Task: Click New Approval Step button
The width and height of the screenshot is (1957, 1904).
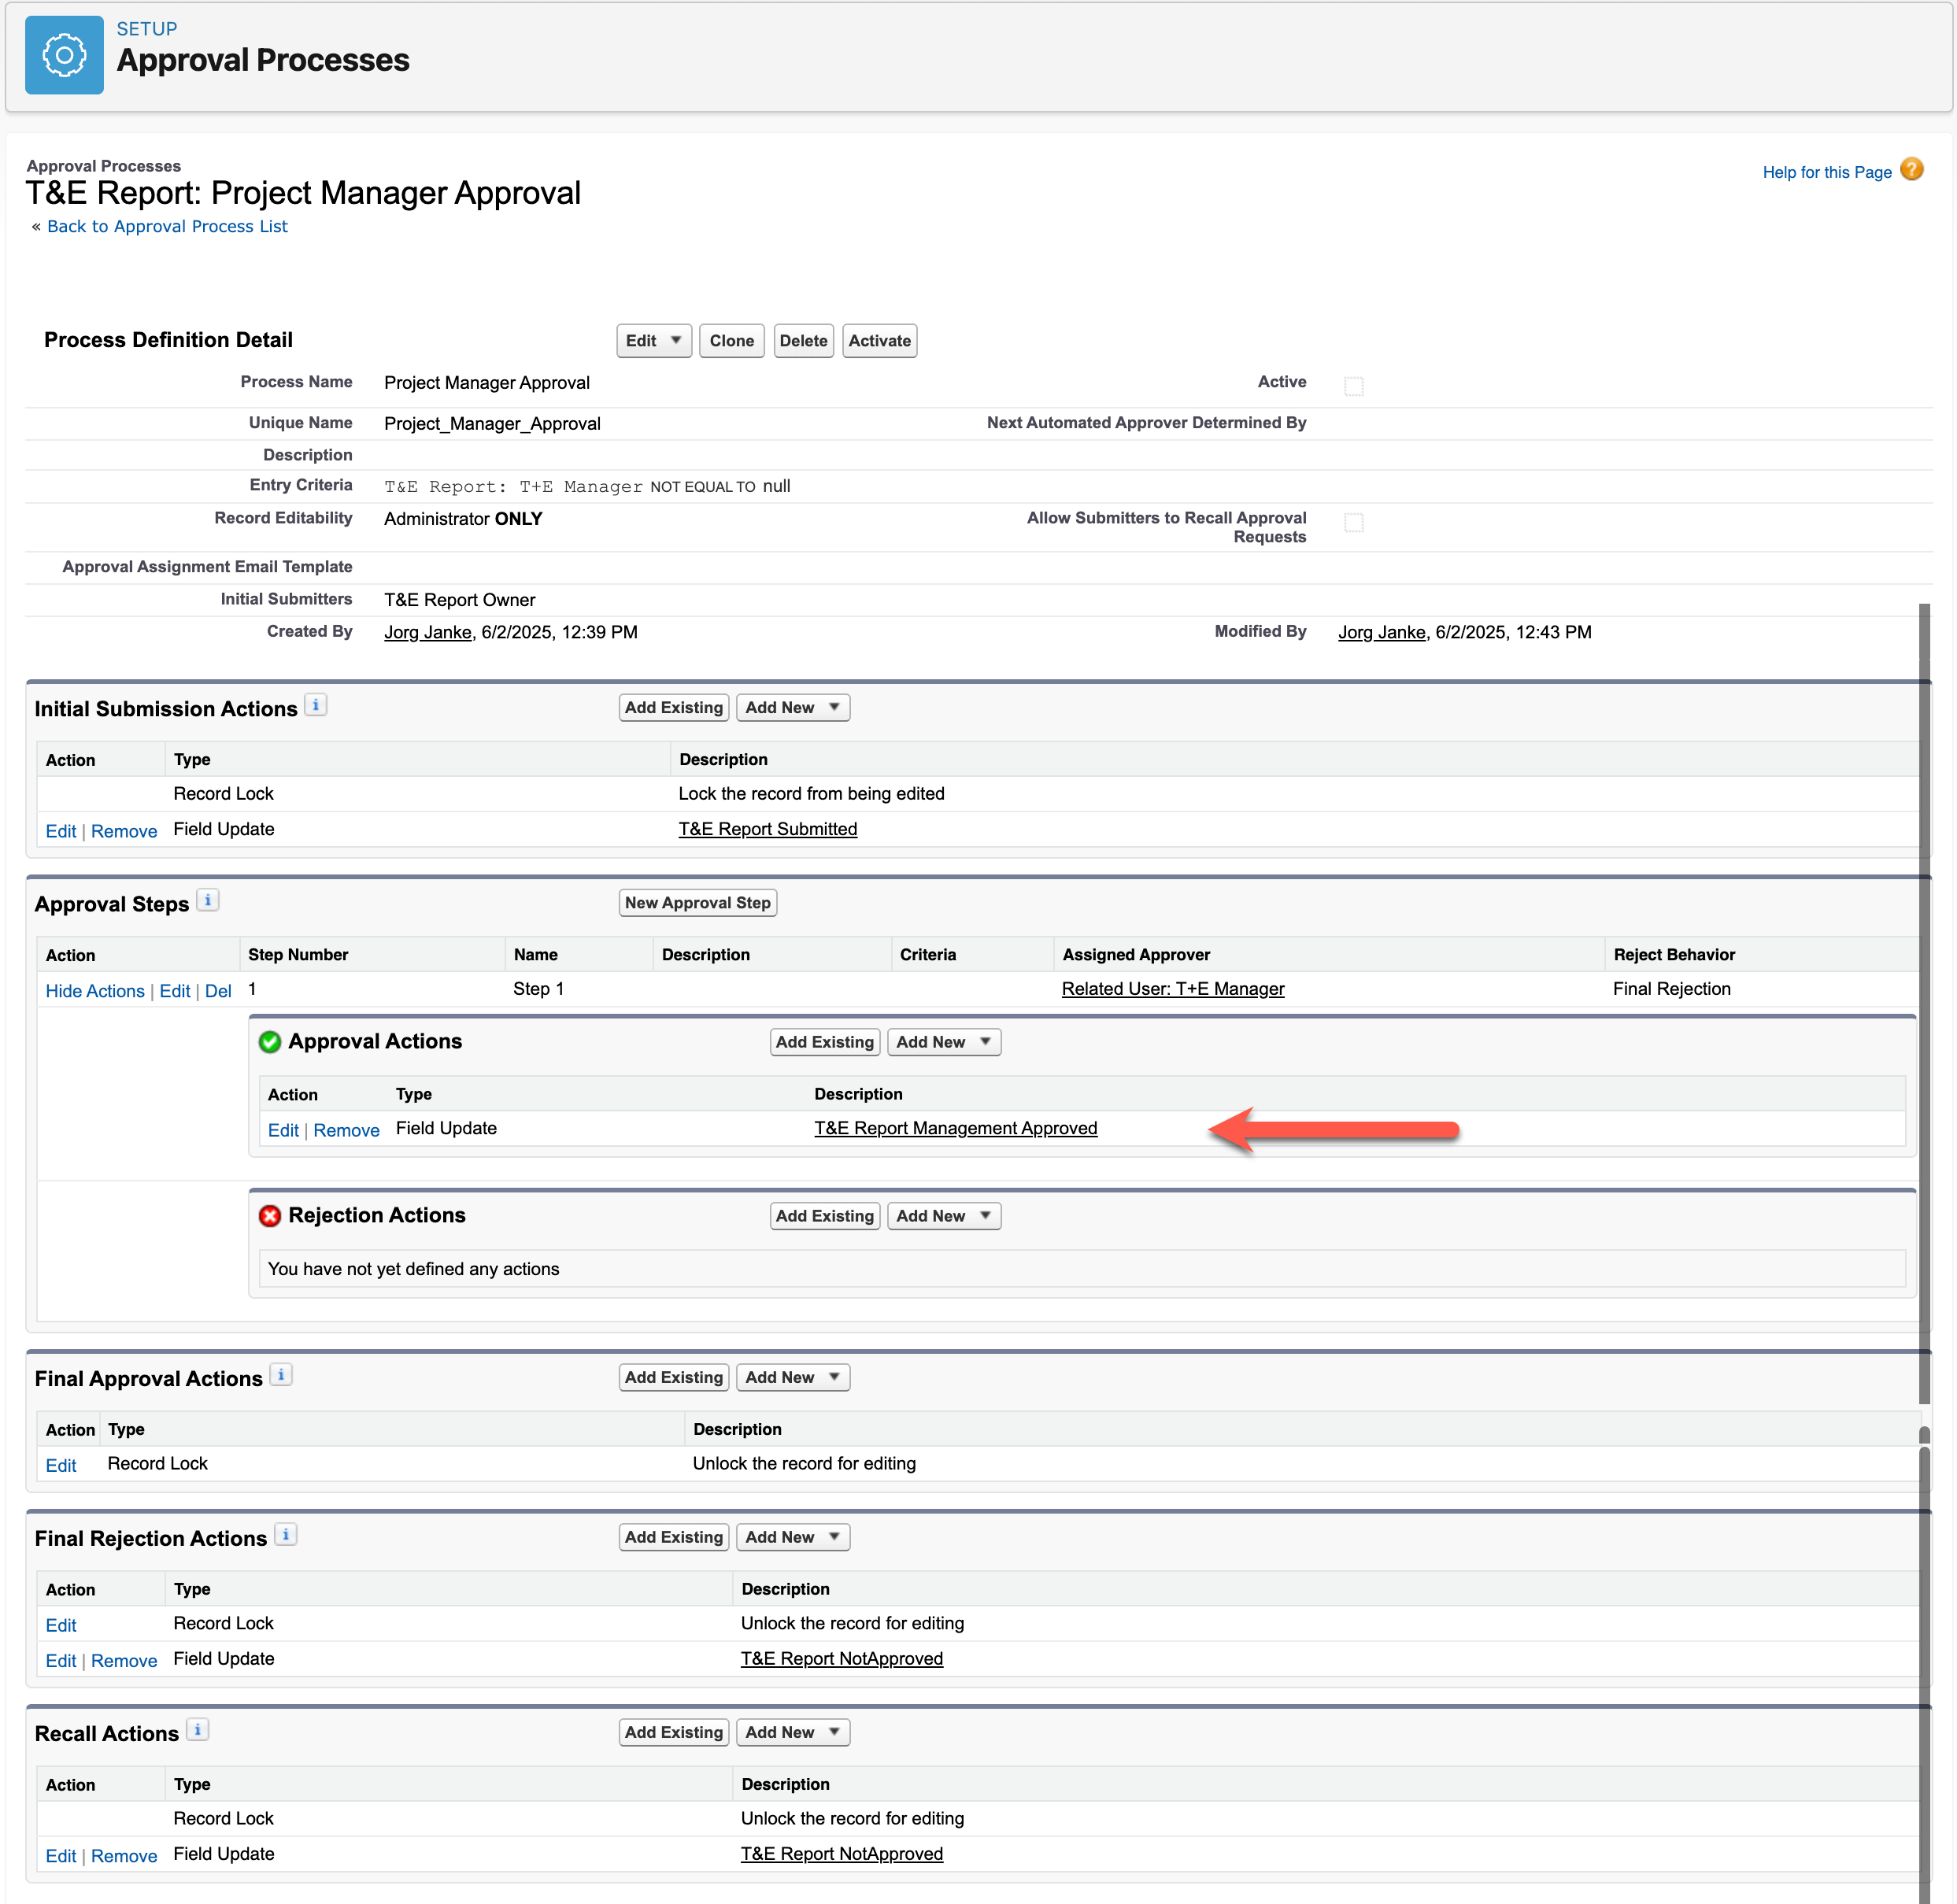Action: 697,903
